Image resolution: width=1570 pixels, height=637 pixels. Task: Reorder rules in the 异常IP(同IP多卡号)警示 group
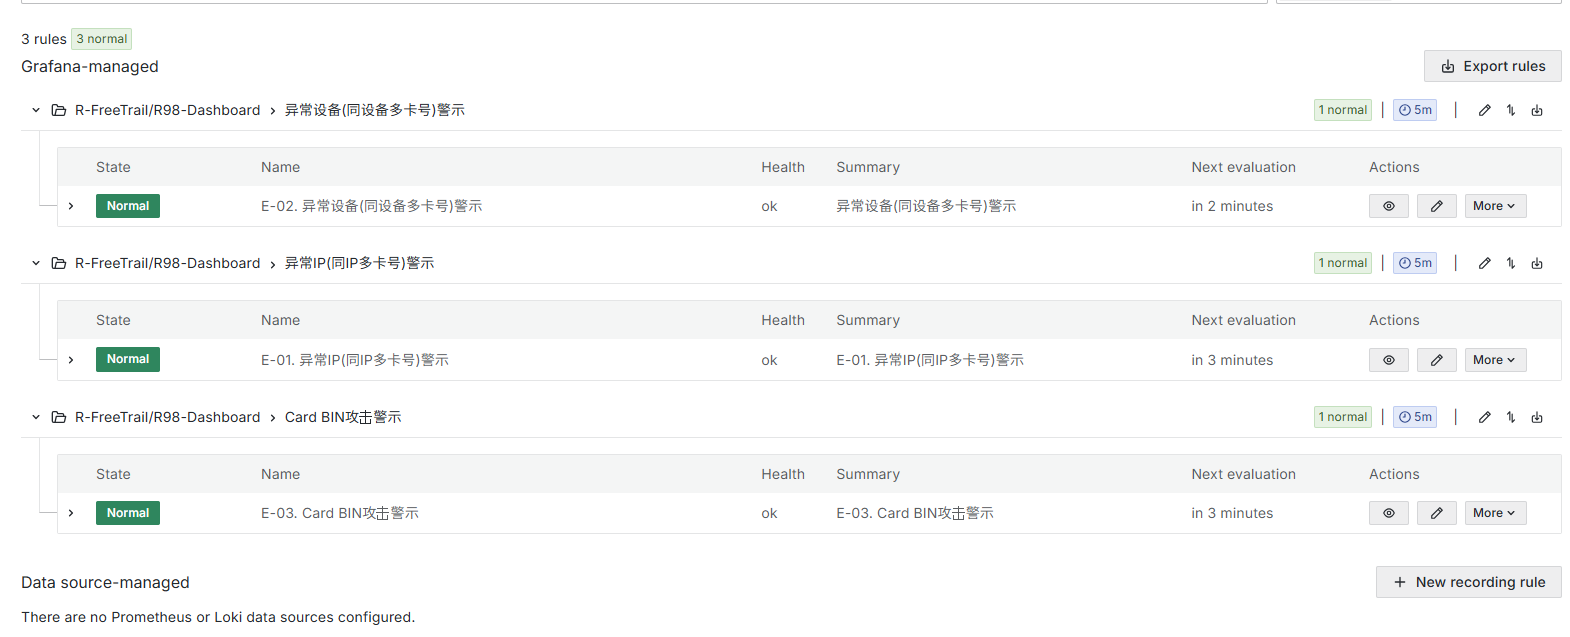pyautogui.click(x=1511, y=263)
